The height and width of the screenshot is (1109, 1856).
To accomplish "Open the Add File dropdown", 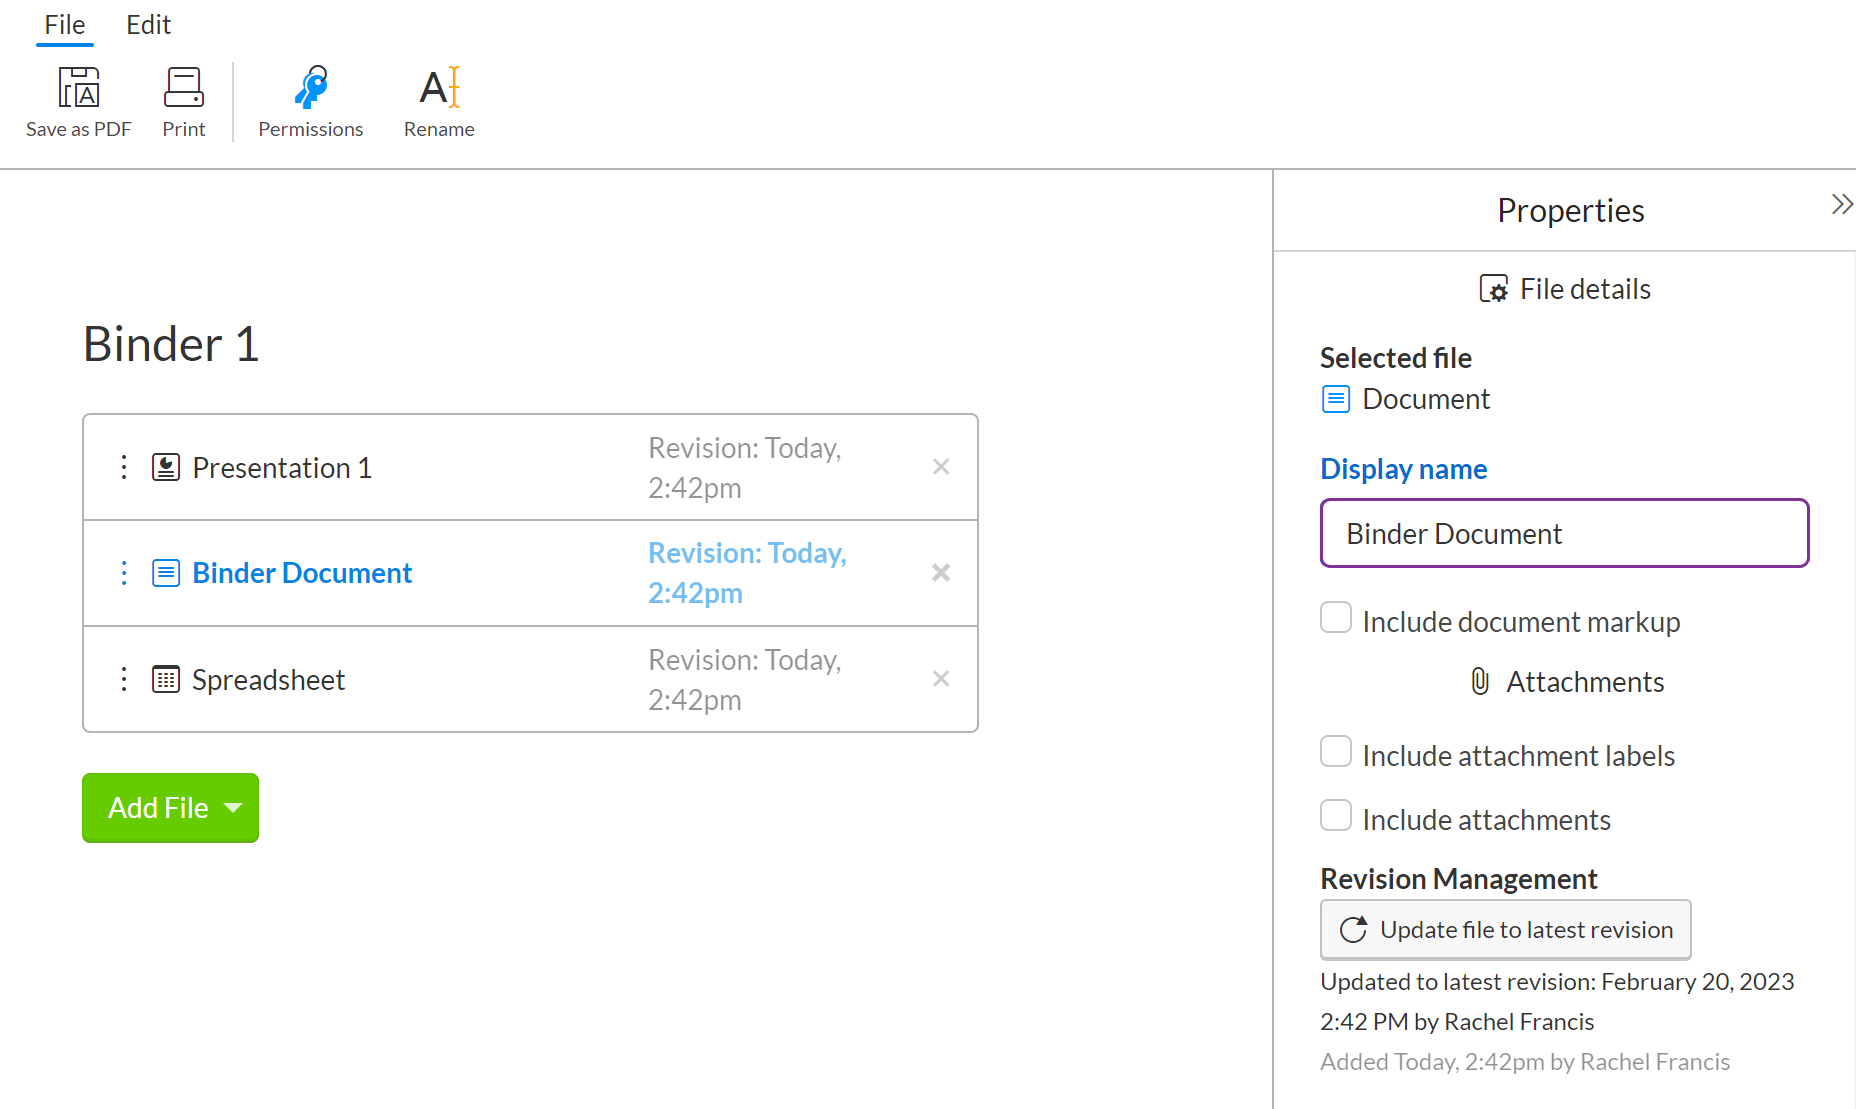I will tap(170, 807).
